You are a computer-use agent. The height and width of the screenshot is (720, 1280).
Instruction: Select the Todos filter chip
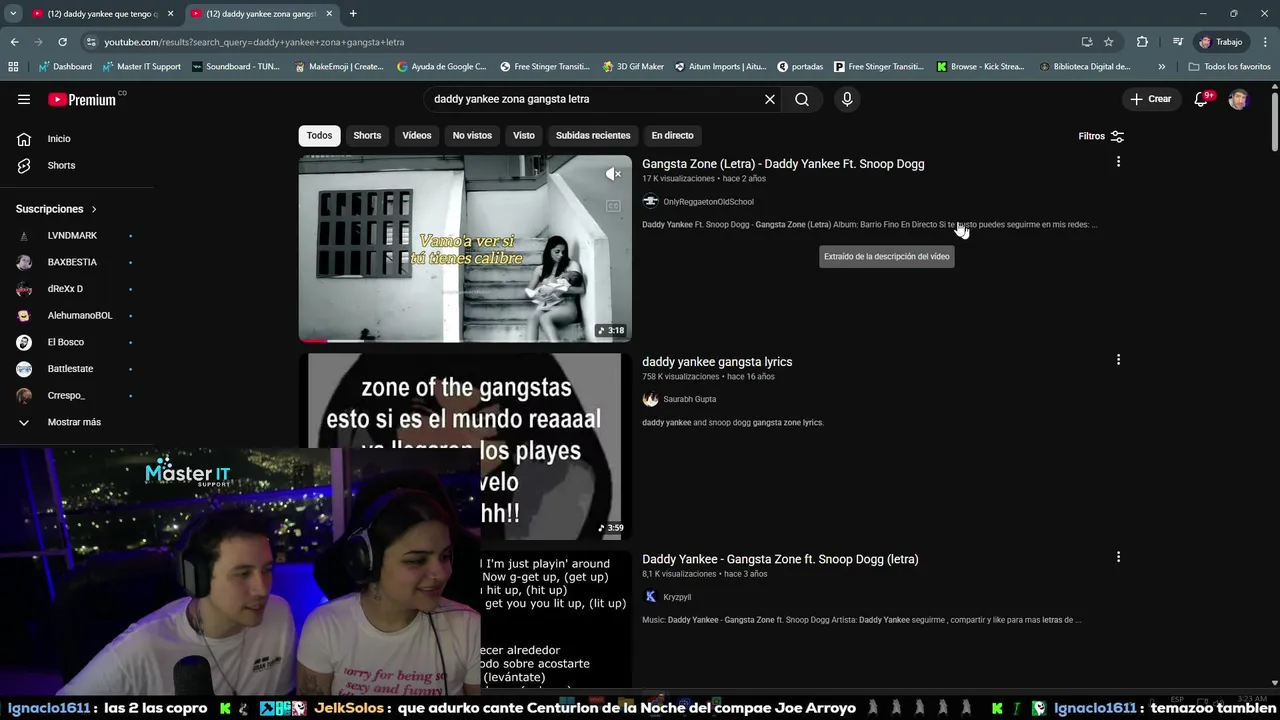[x=319, y=135]
